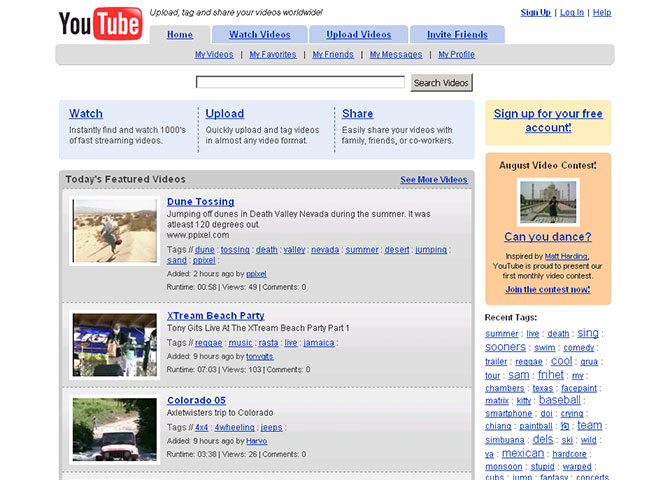Select the smartphone recent tag
Viewport: 670px width, 480px height.
point(508,414)
